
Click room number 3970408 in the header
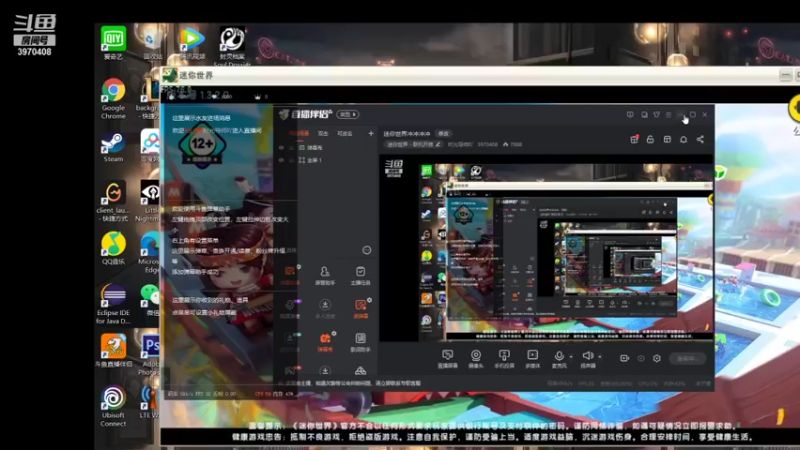click(x=487, y=144)
